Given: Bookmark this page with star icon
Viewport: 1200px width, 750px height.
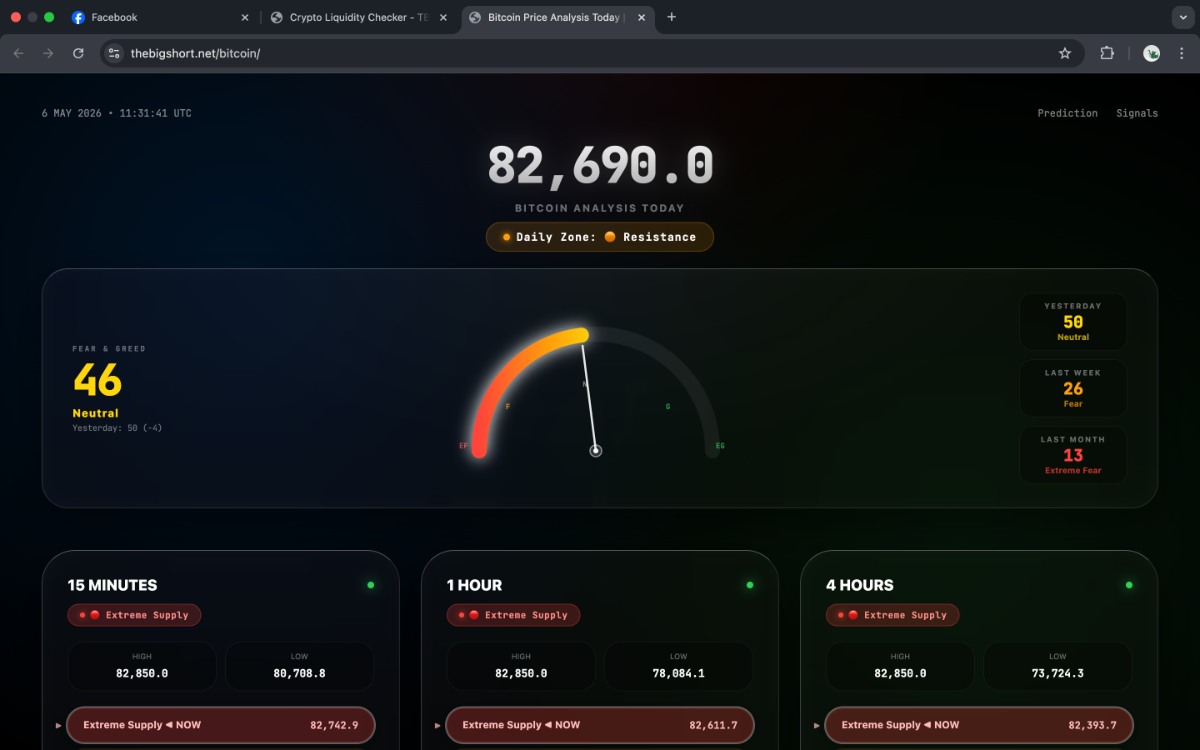Looking at the screenshot, I should [1065, 53].
